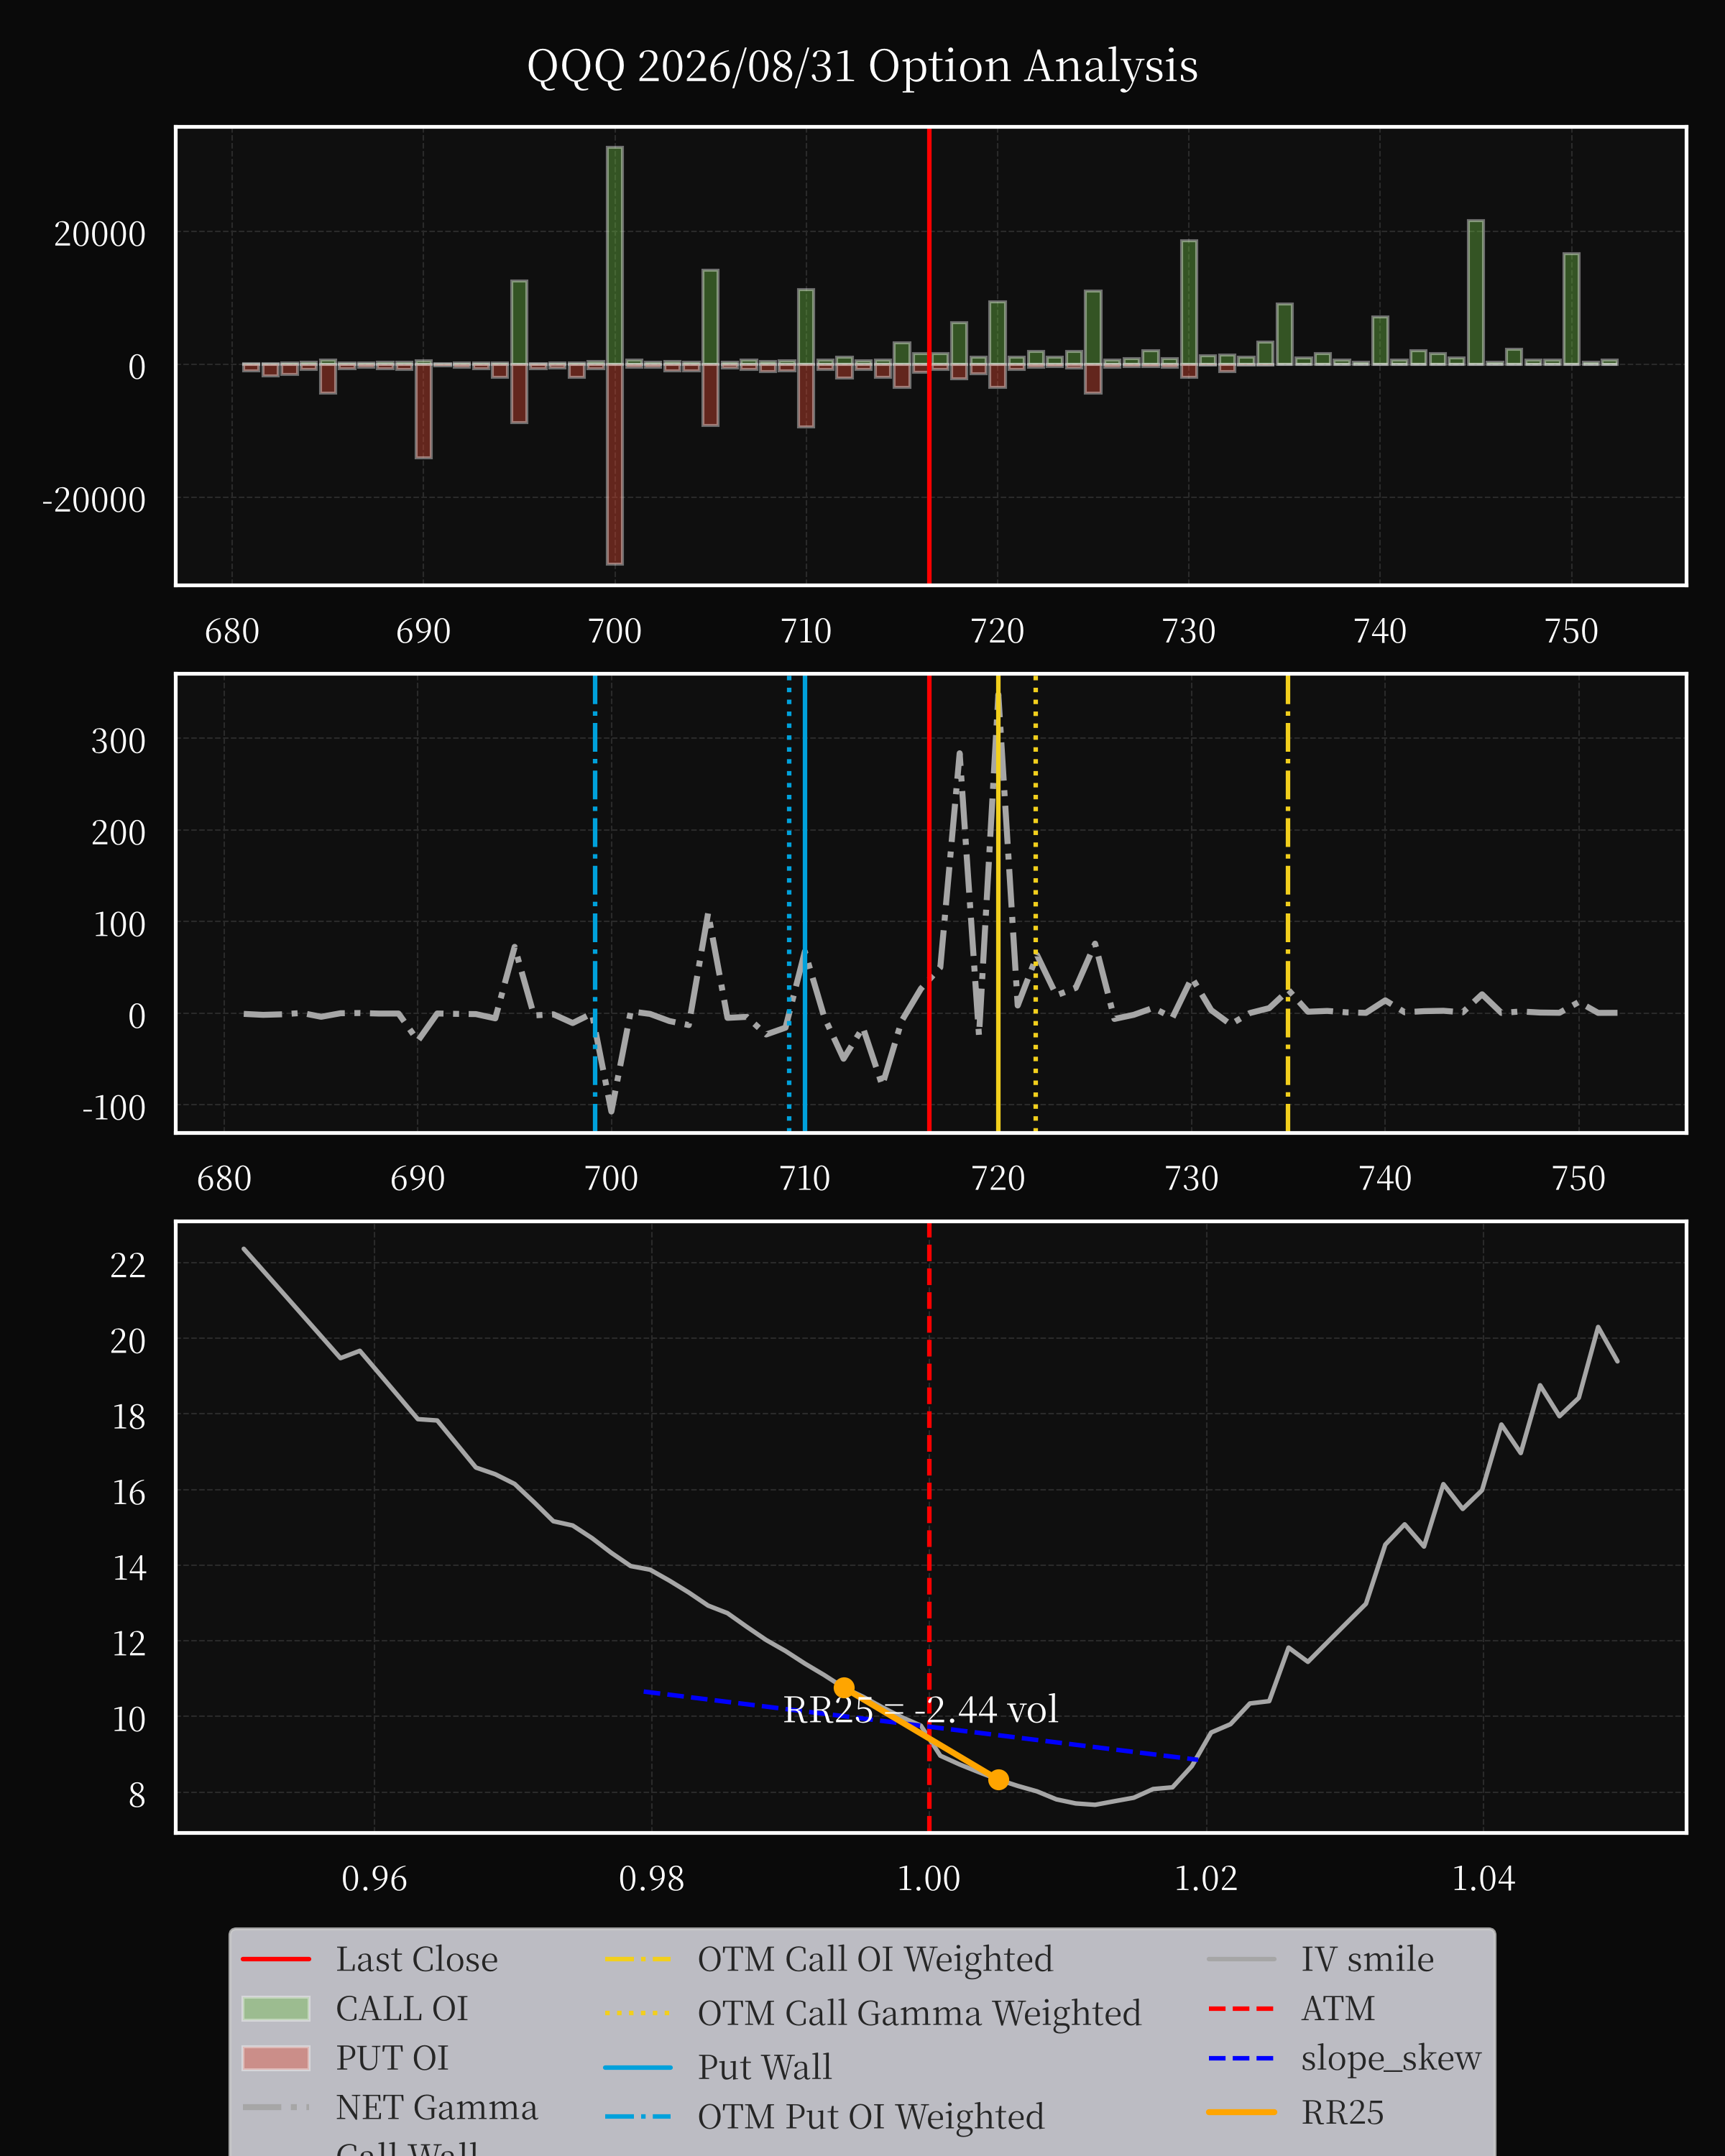Click the "-20000" y-axis label
This screenshot has height=2156, width=1725.
coord(94,500)
